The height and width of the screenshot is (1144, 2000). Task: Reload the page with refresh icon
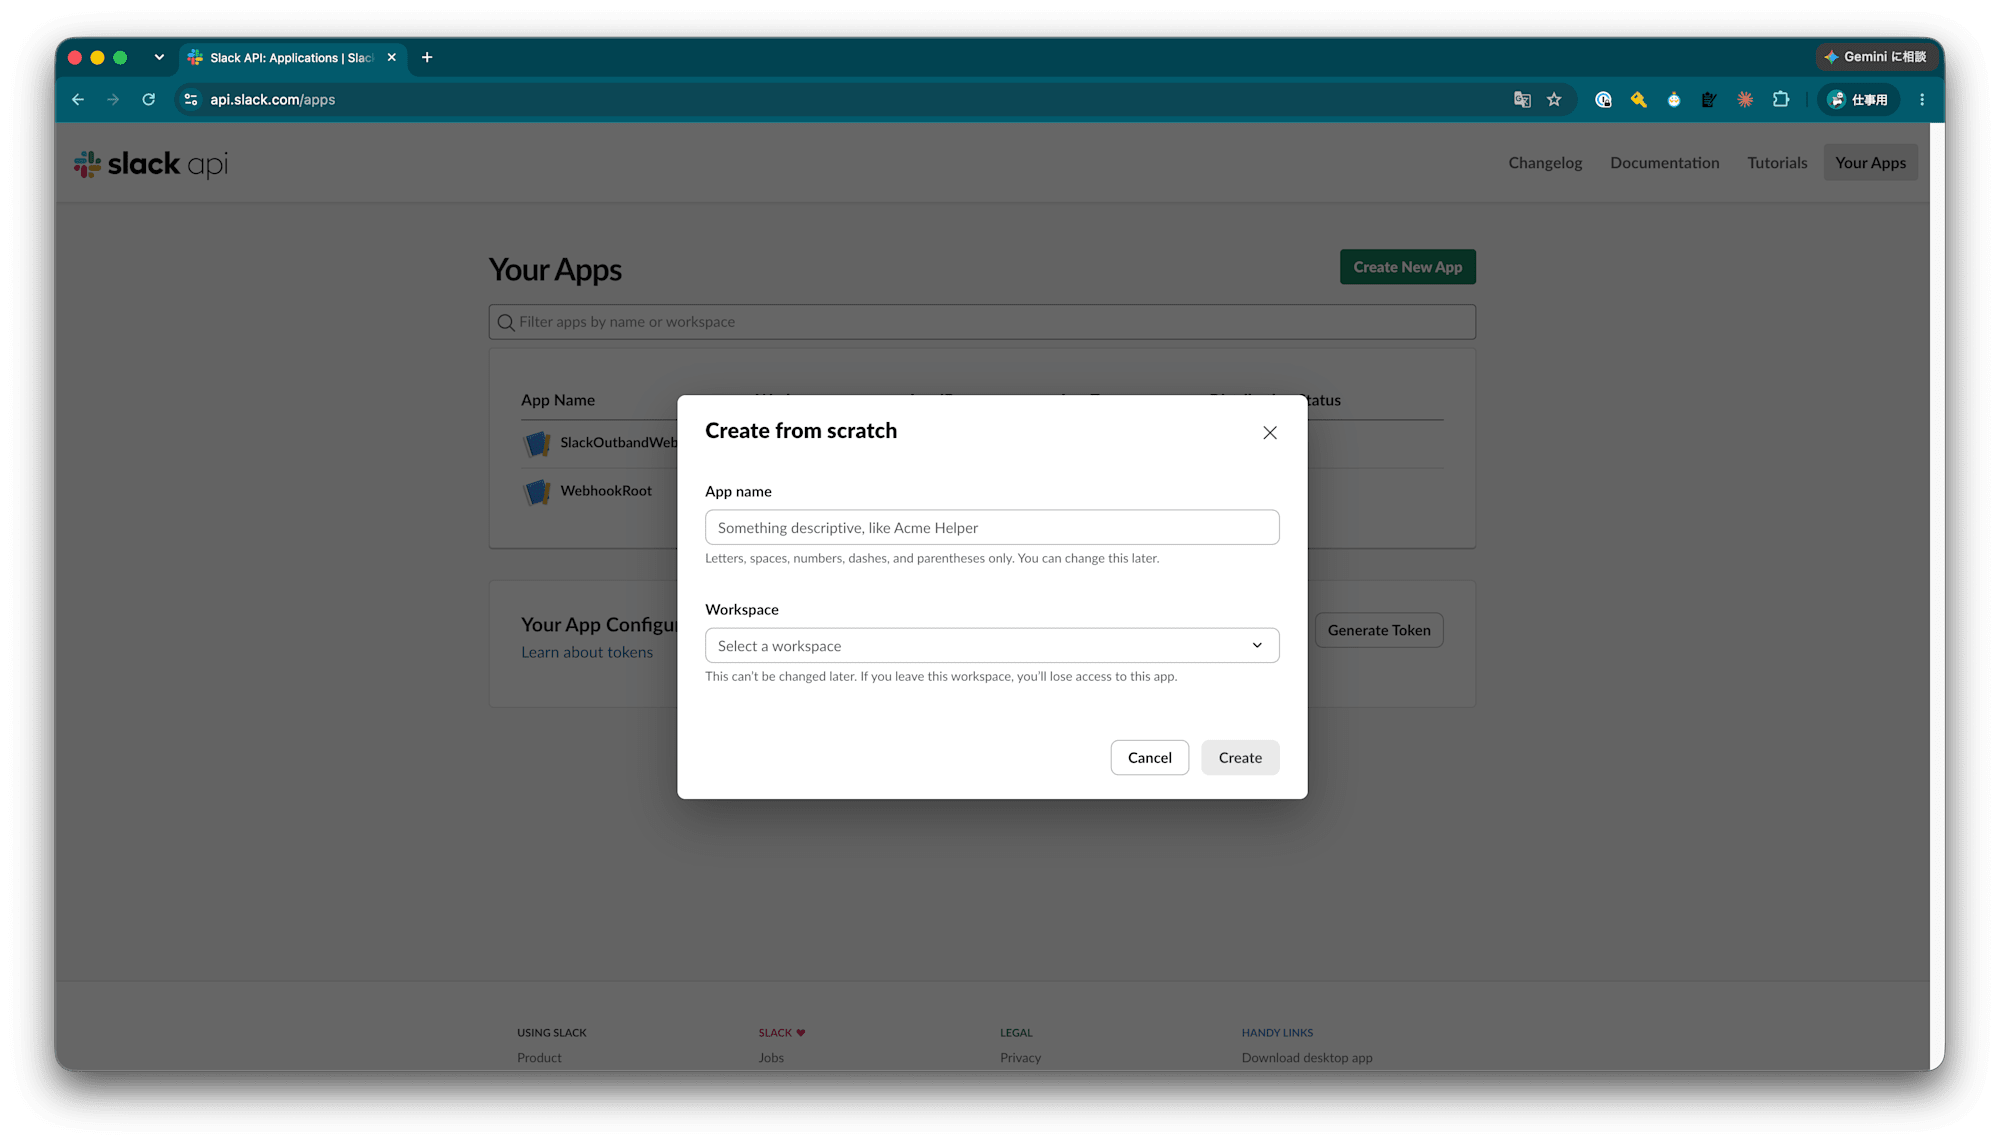click(x=149, y=100)
